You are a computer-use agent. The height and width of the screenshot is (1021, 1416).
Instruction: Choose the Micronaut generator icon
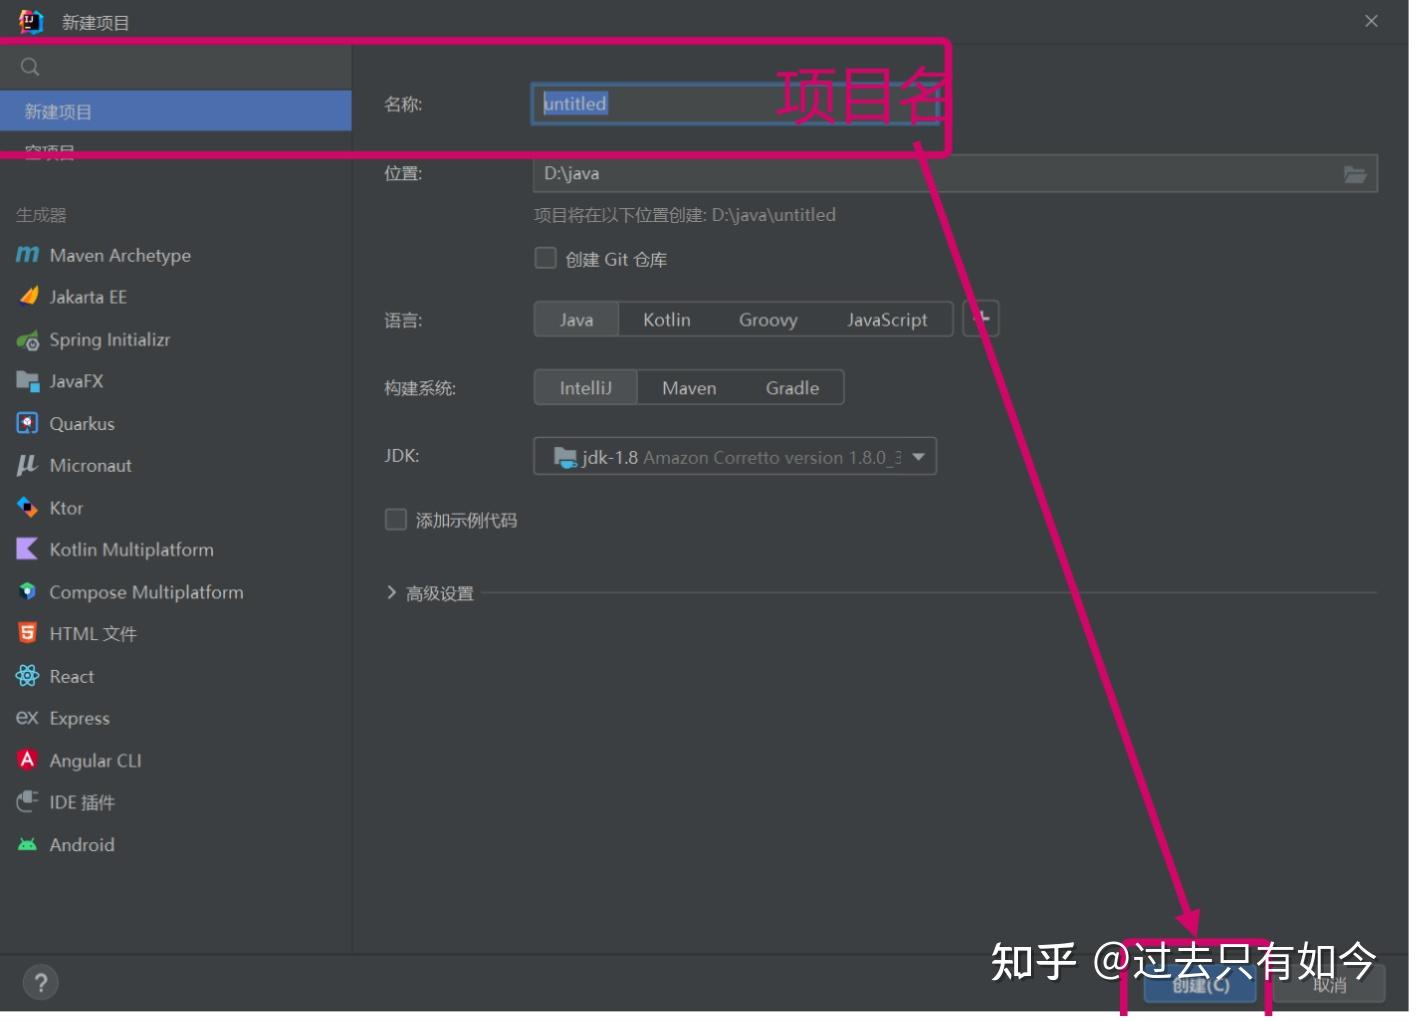(x=27, y=465)
